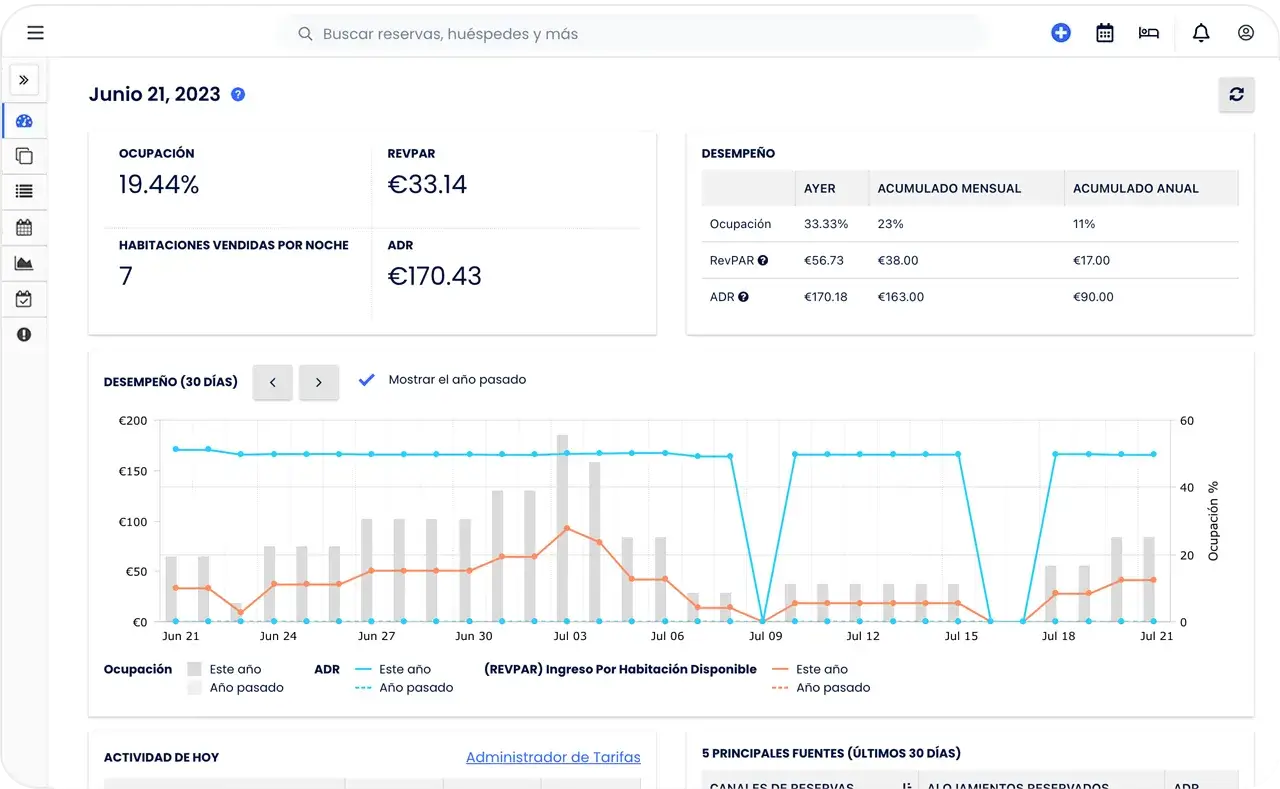The width and height of the screenshot is (1280, 789).
Task: Expand the sidebar with double chevron
Action: pyautogui.click(x=24, y=80)
